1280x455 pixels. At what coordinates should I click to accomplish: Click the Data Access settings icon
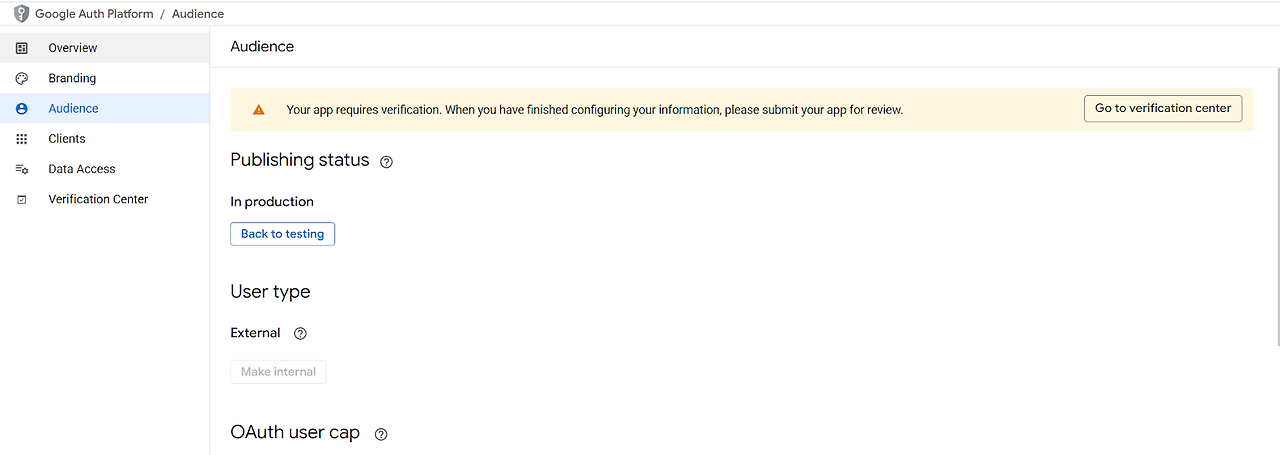pyautogui.click(x=22, y=169)
